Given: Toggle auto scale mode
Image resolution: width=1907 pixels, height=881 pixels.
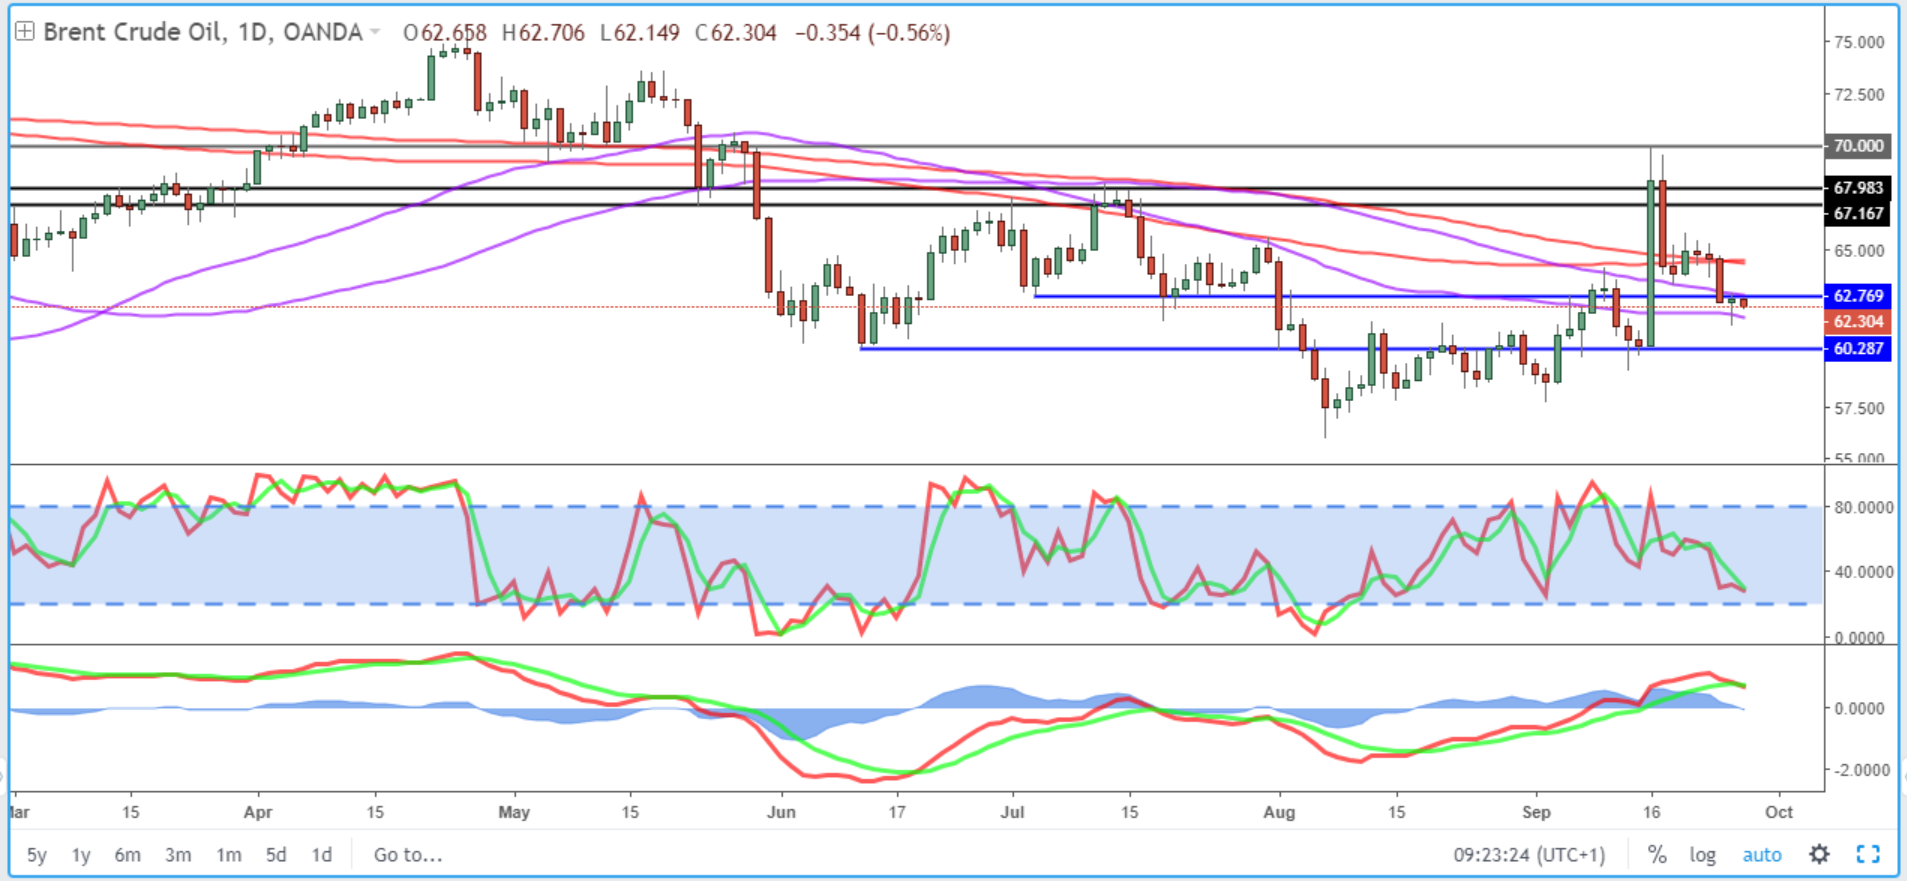Looking at the screenshot, I should (1762, 855).
